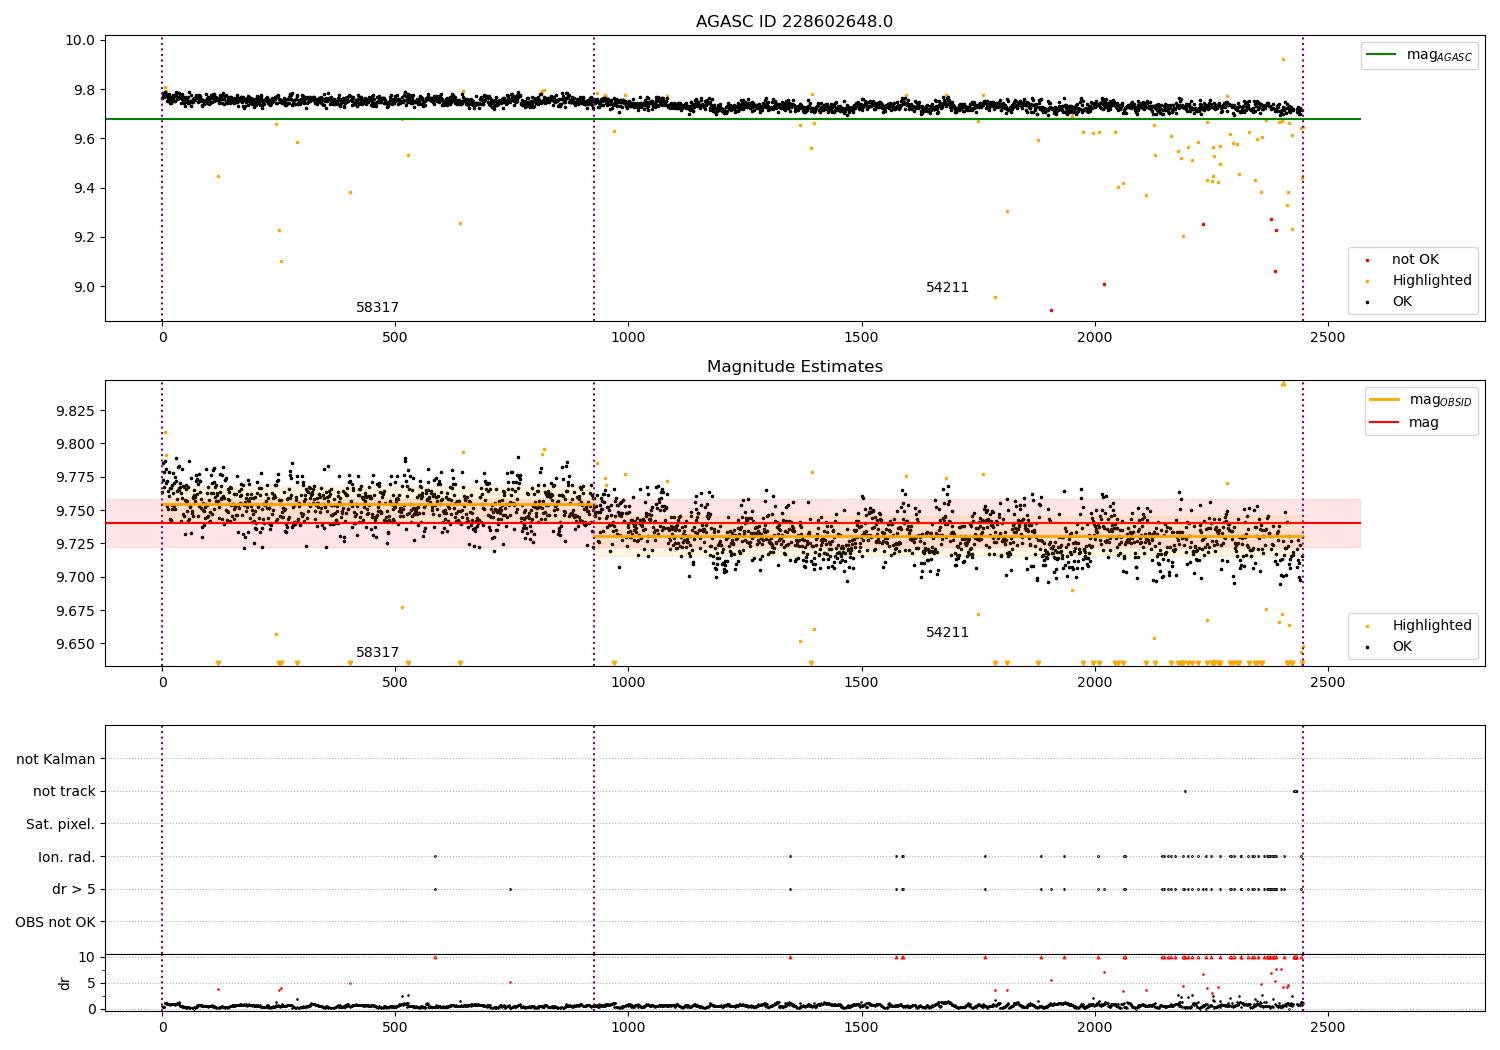Click '1000' x-tick under Magnitude Estimates plot
1500x1050 pixels.
click(628, 683)
